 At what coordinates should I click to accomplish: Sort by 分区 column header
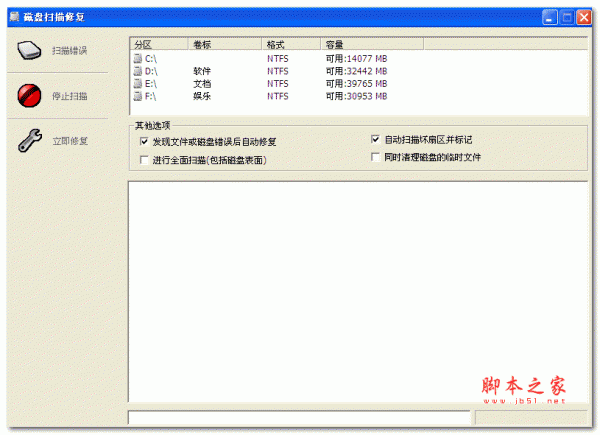pyautogui.click(x=159, y=44)
